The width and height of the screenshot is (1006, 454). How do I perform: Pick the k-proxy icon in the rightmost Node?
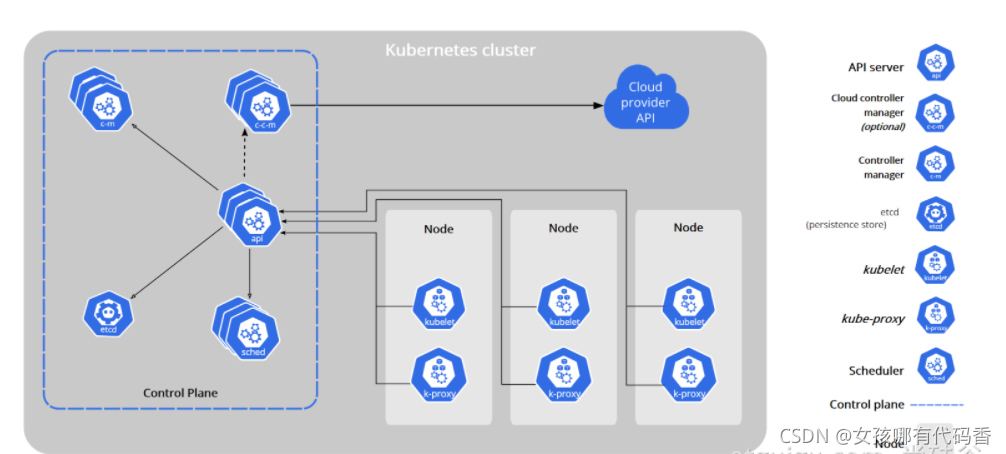pyautogui.click(x=688, y=374)
